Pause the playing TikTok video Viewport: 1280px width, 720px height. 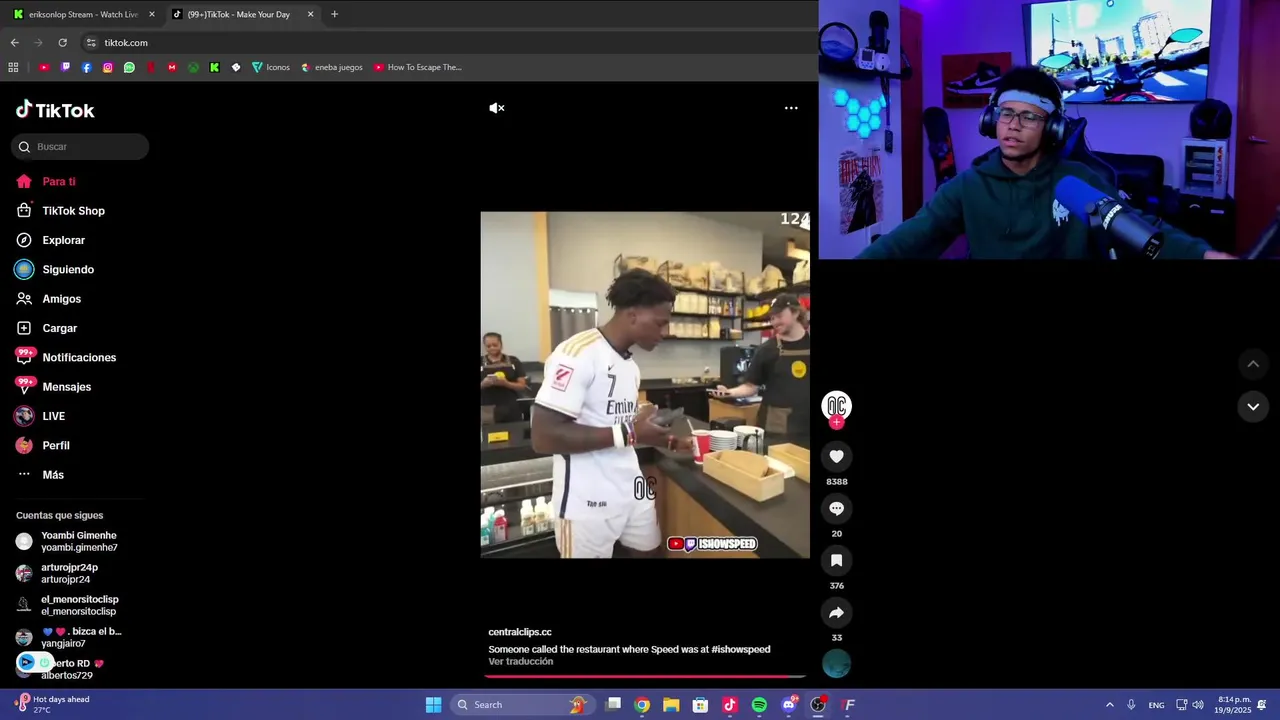(x=645, y=385)
